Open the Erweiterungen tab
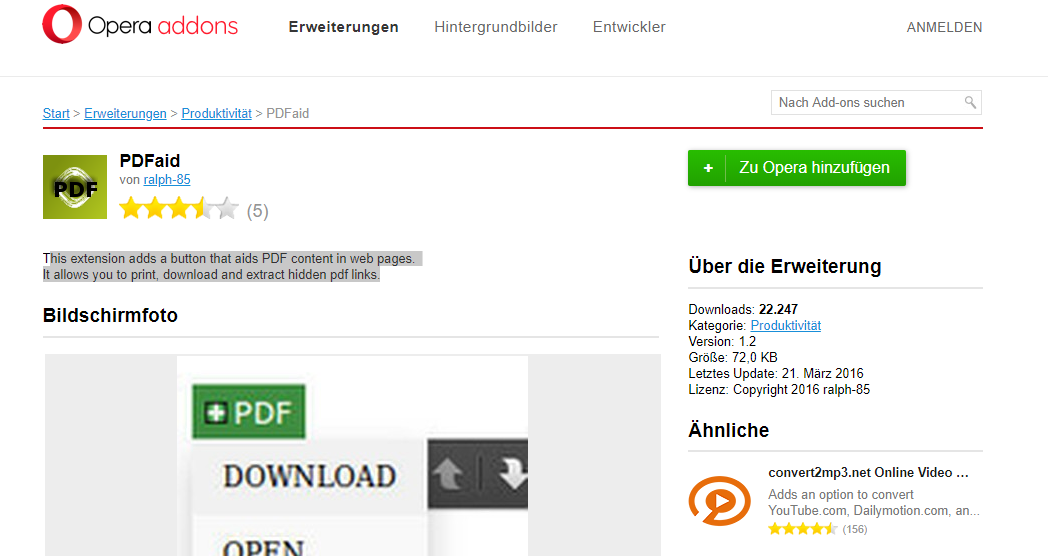This screenshot has height=556, width=1048. point(344,27)
